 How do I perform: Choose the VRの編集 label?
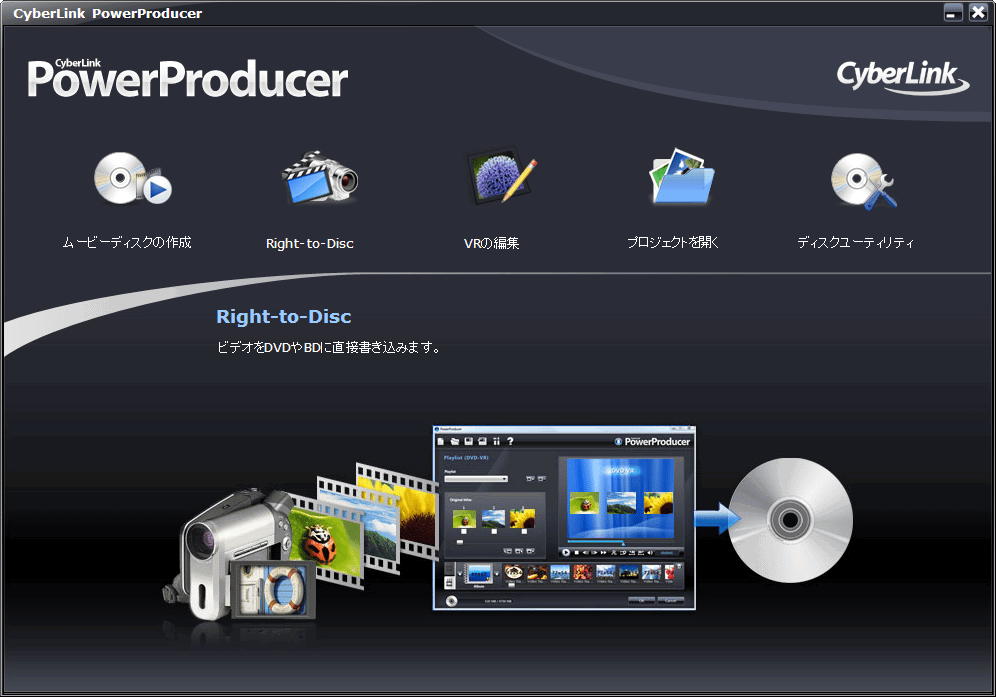pos(492,243)
